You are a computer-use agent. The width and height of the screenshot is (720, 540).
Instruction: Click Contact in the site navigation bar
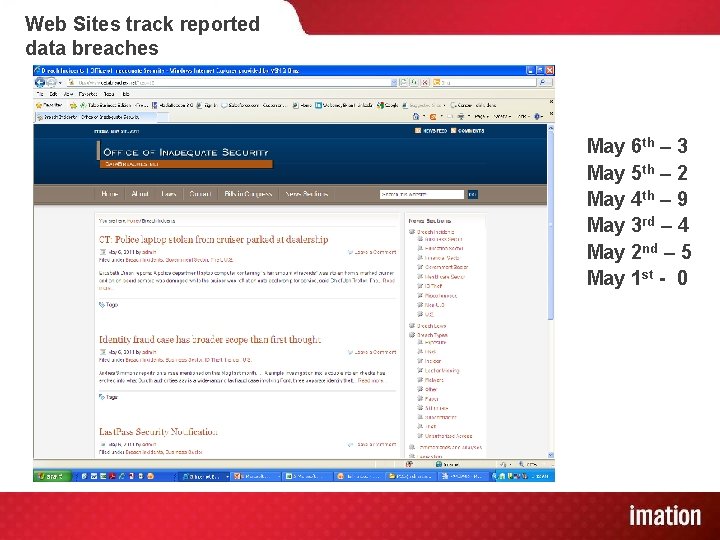(200, 194)
